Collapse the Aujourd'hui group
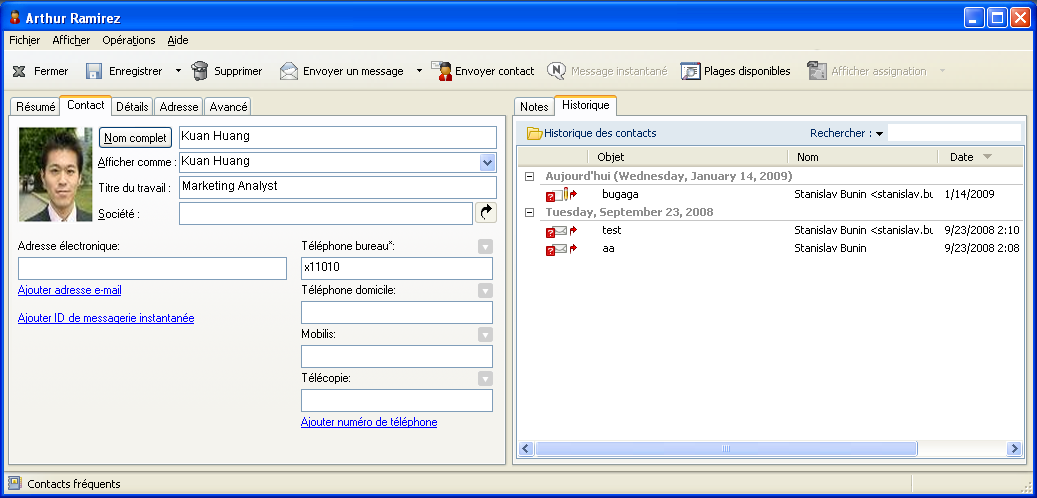Image resolution: width=1037 pixels, height=498 pixels. (529, 177)
